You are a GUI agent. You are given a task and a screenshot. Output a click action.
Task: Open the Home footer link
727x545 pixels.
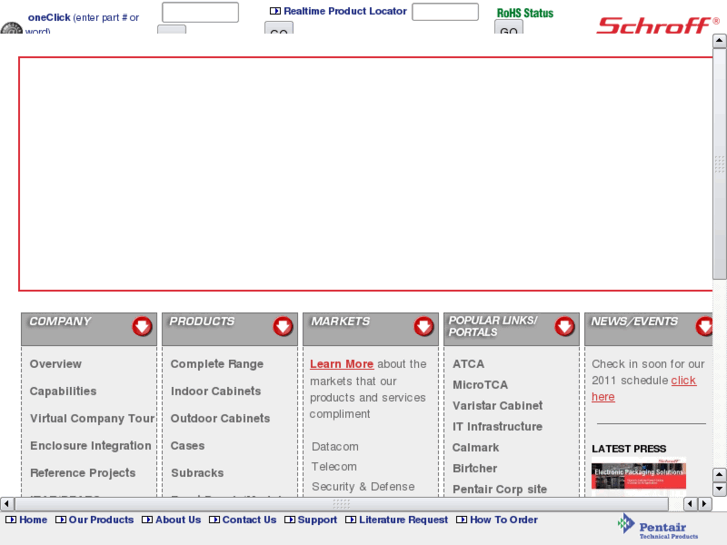point(33,519)
